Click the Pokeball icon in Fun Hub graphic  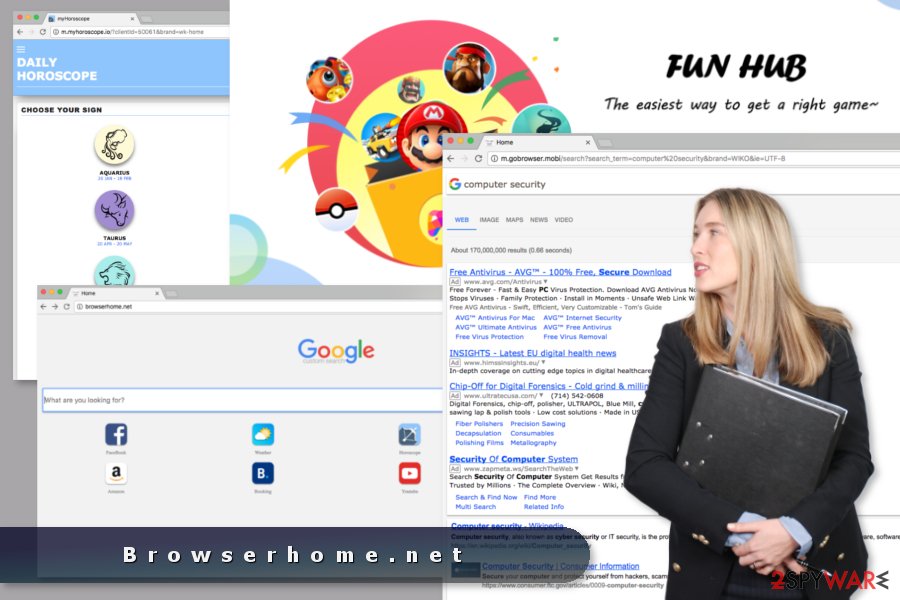coord(336,209)
